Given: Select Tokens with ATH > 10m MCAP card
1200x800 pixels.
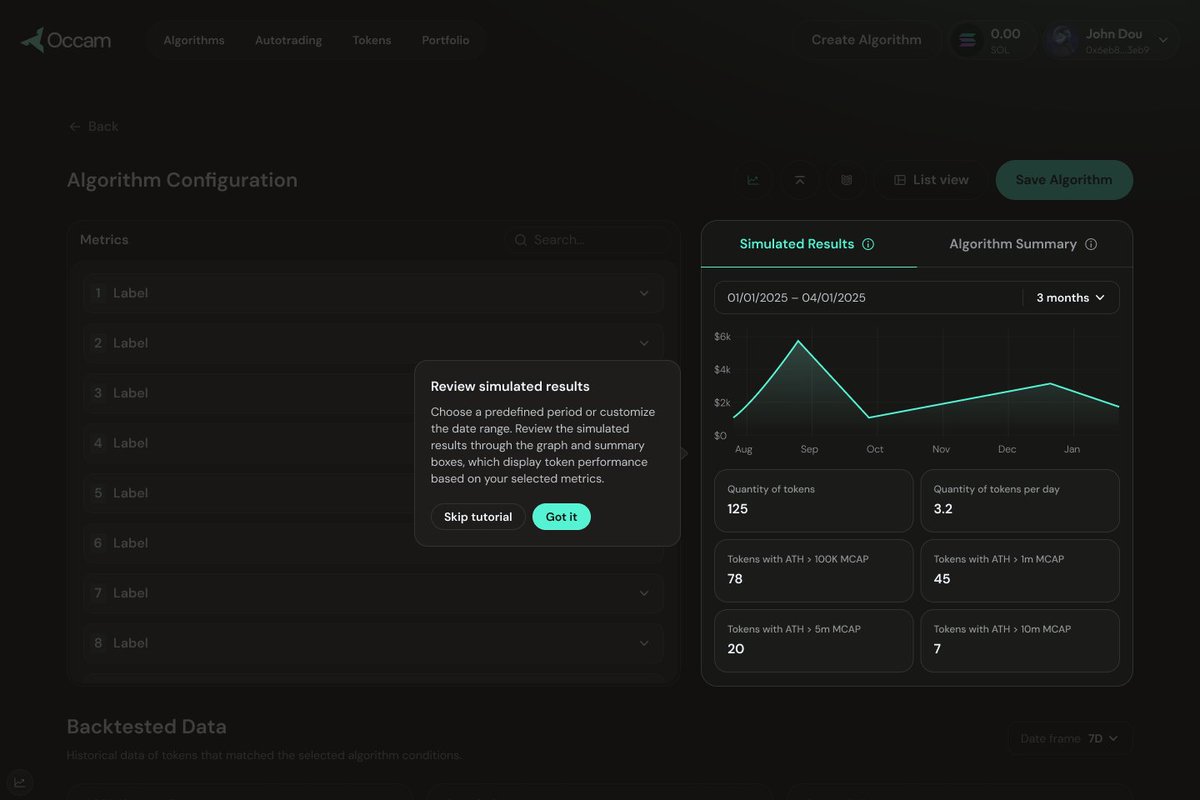Looking at the screenshot, I should point(1020,641).
